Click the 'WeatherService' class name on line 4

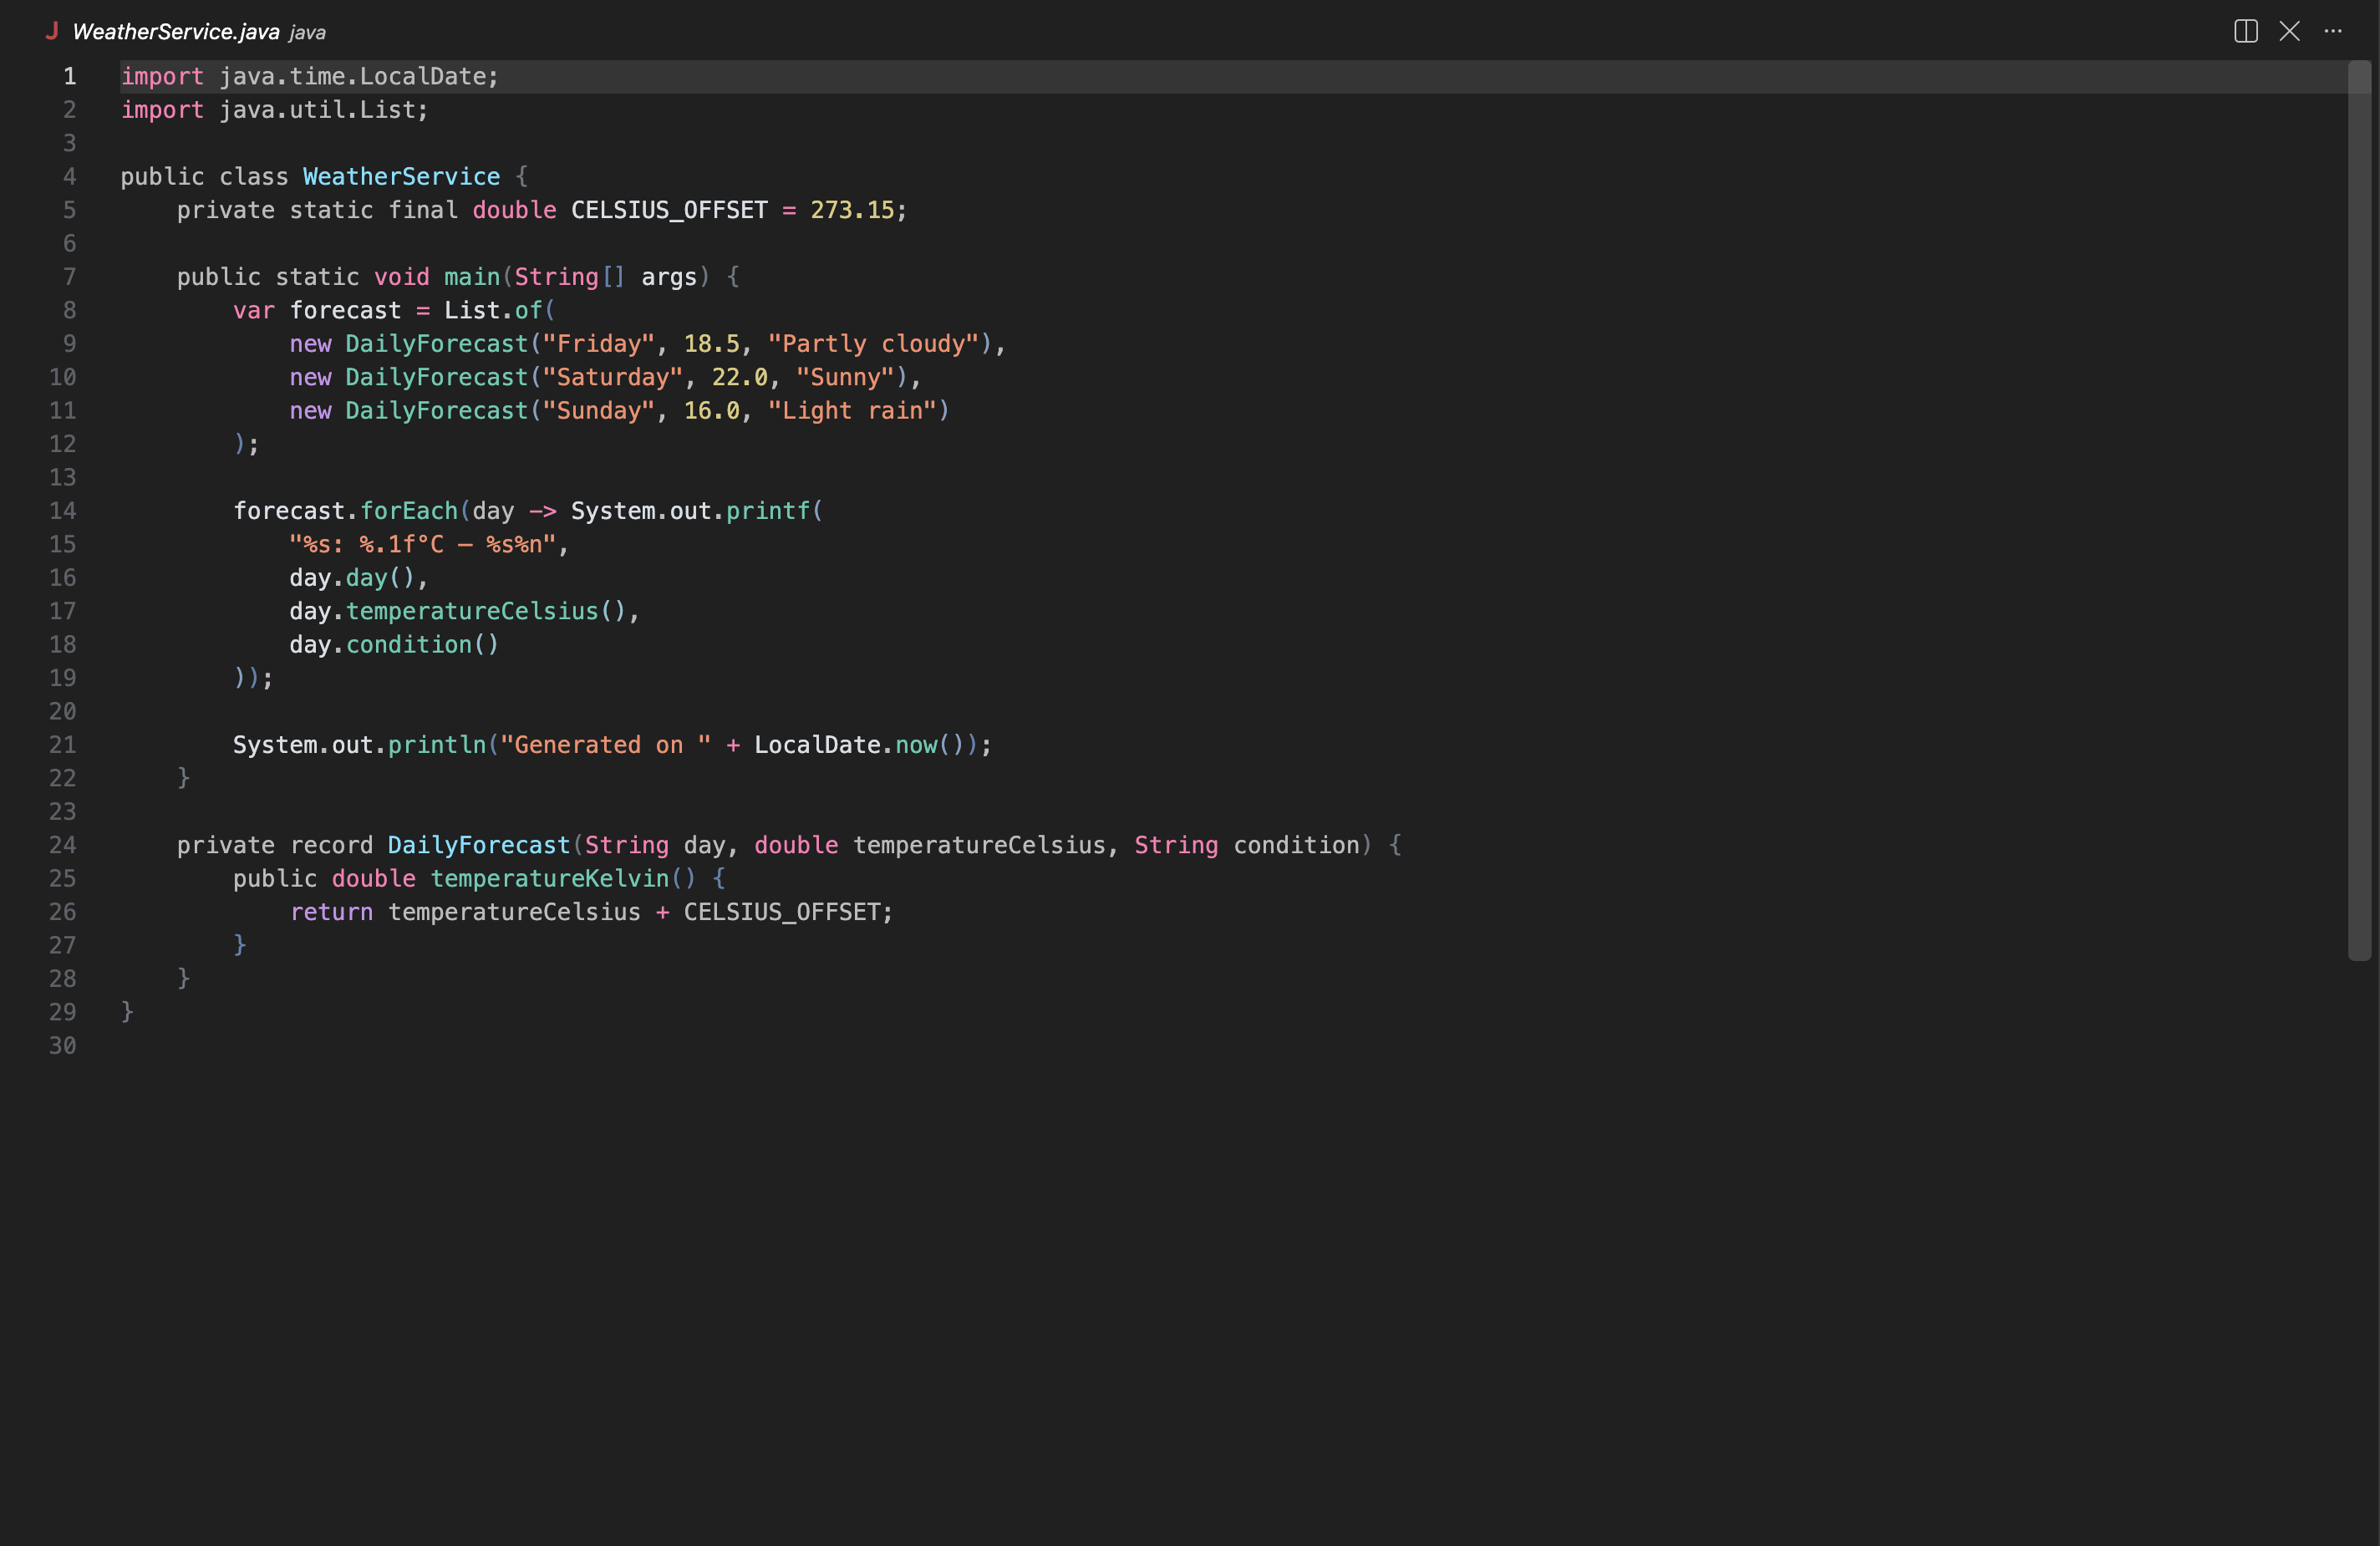click(401, 177)
